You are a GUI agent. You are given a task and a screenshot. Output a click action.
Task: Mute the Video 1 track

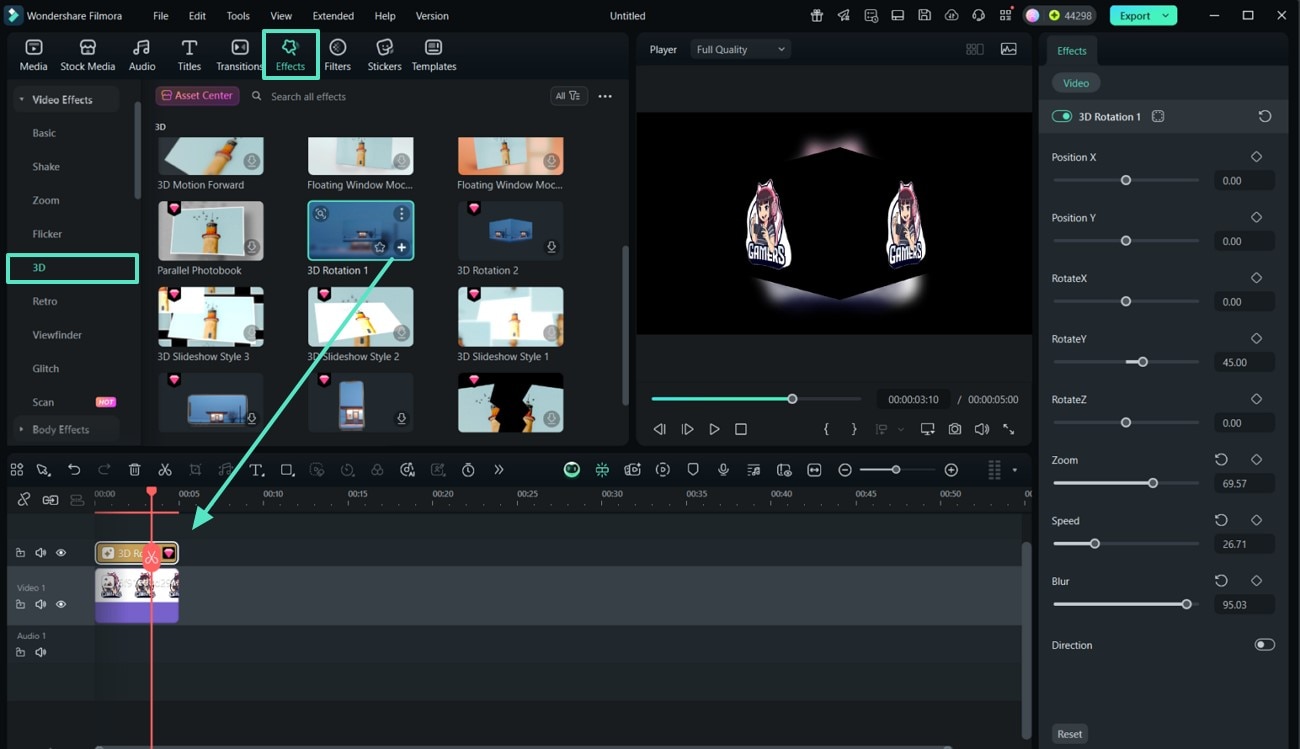click(41, 605)
